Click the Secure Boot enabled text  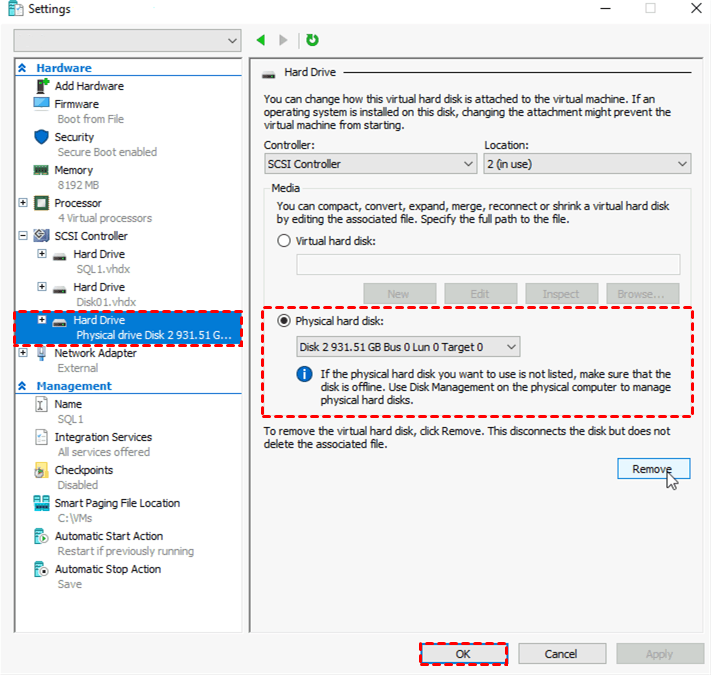pos(107,152)
